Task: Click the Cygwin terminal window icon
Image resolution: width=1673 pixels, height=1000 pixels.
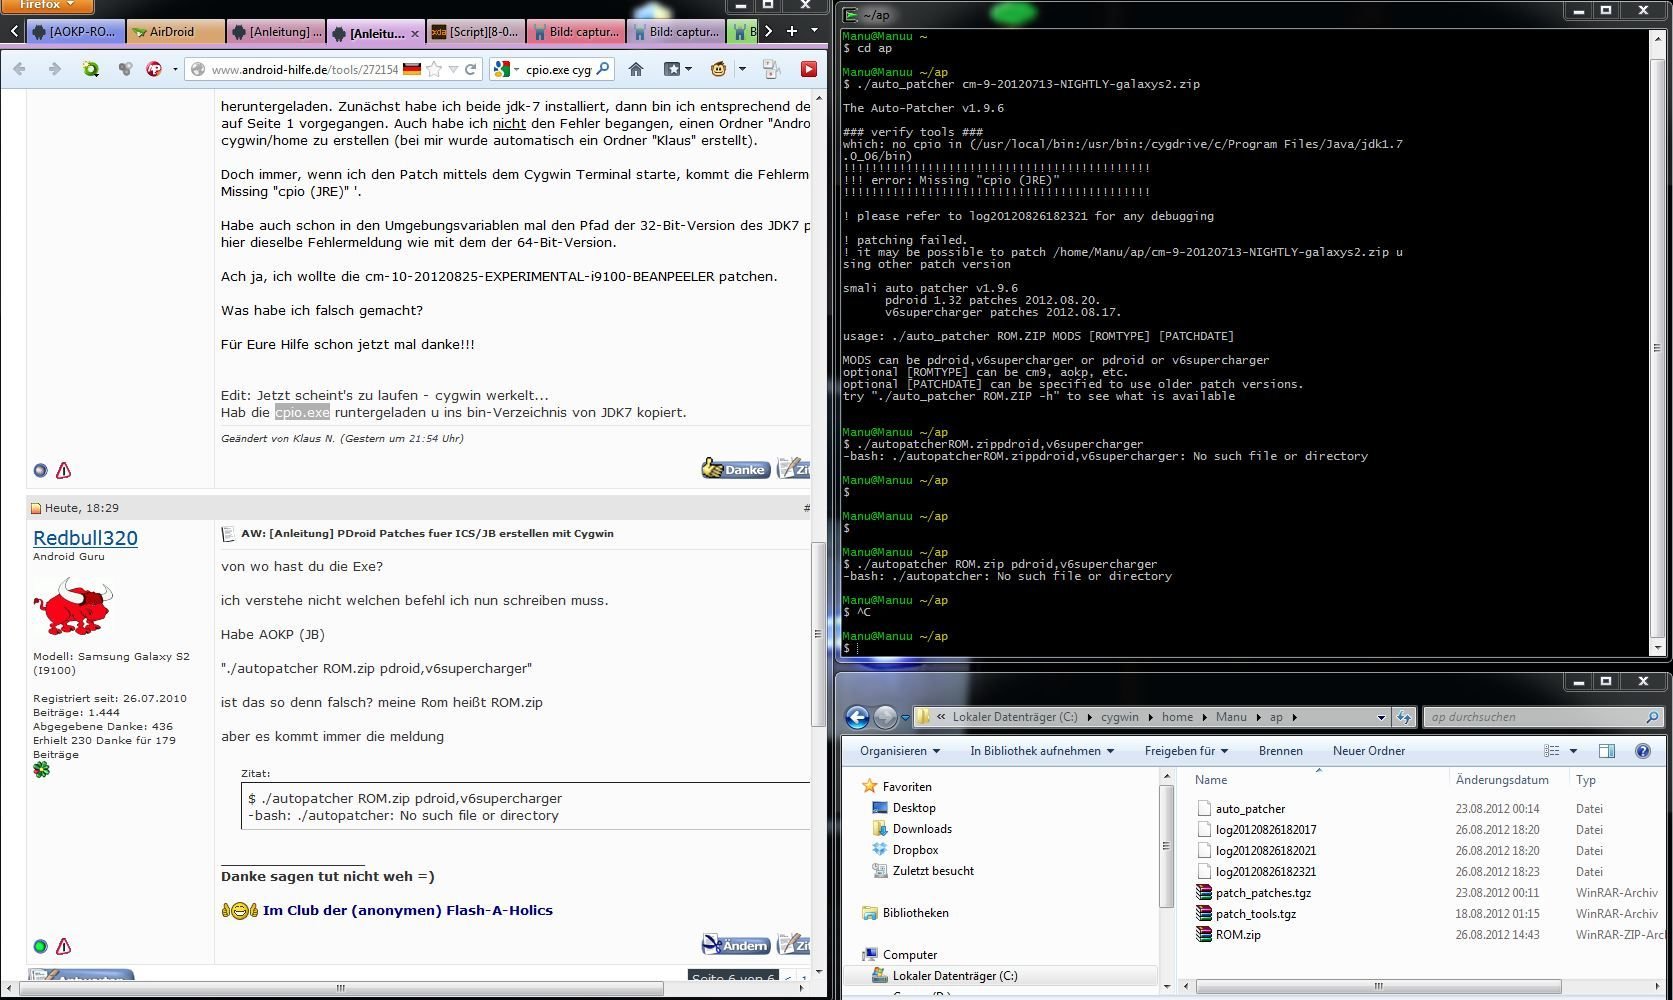Action: coord(850,14)
